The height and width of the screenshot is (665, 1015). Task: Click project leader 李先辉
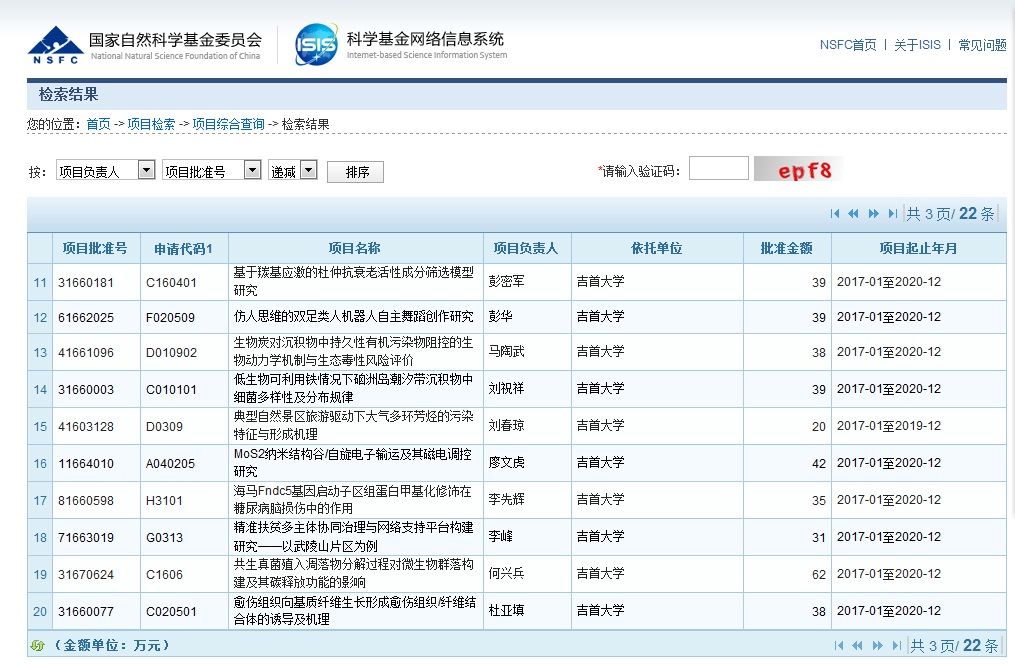pyautogui.click(x=506, y=499)
